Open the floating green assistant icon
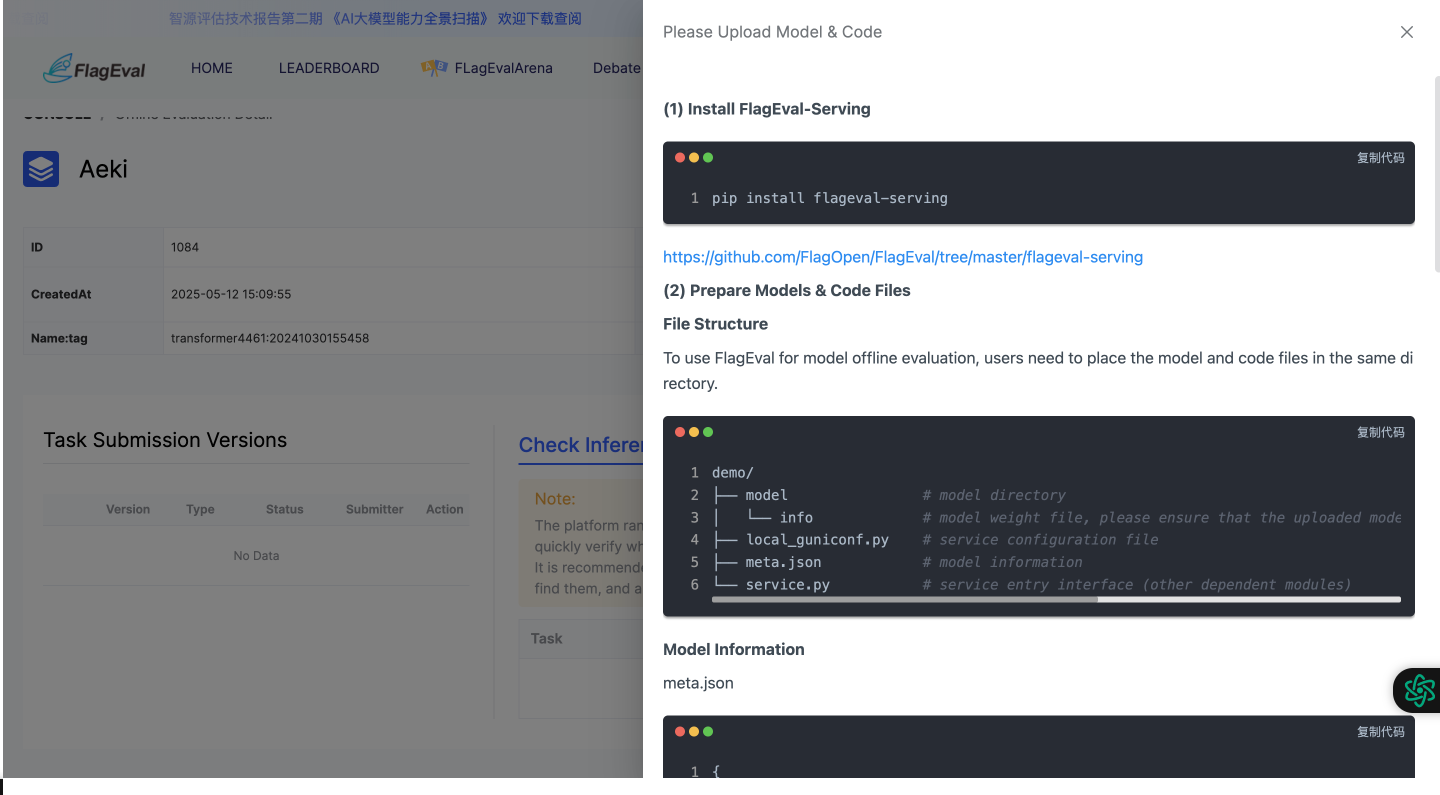Viewport: 1440px width, 795px height. pyautogui.click(x=1419, y=690)
